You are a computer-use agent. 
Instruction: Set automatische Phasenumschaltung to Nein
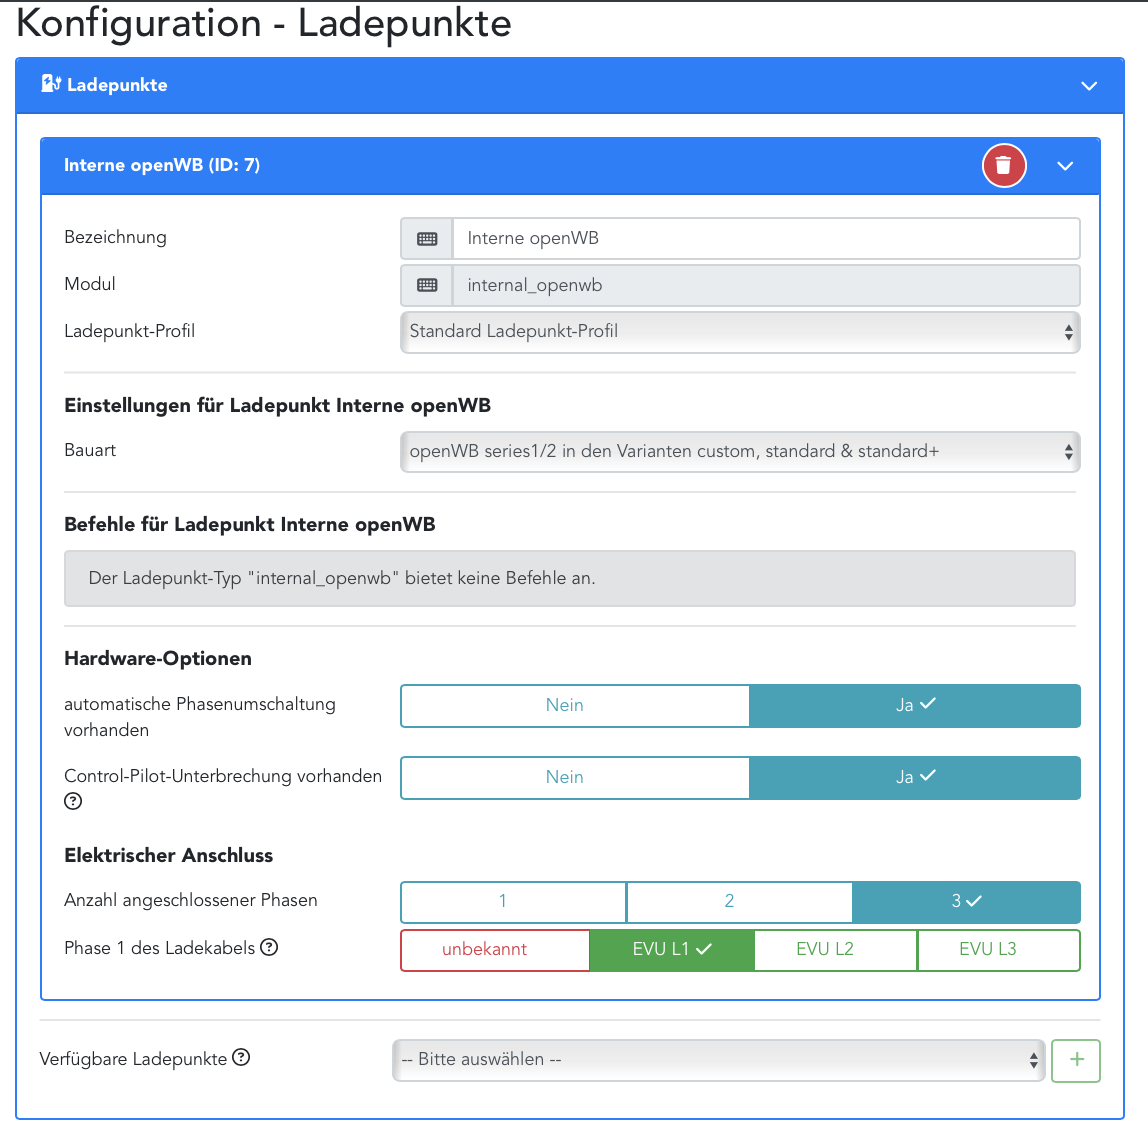point(575,706)
